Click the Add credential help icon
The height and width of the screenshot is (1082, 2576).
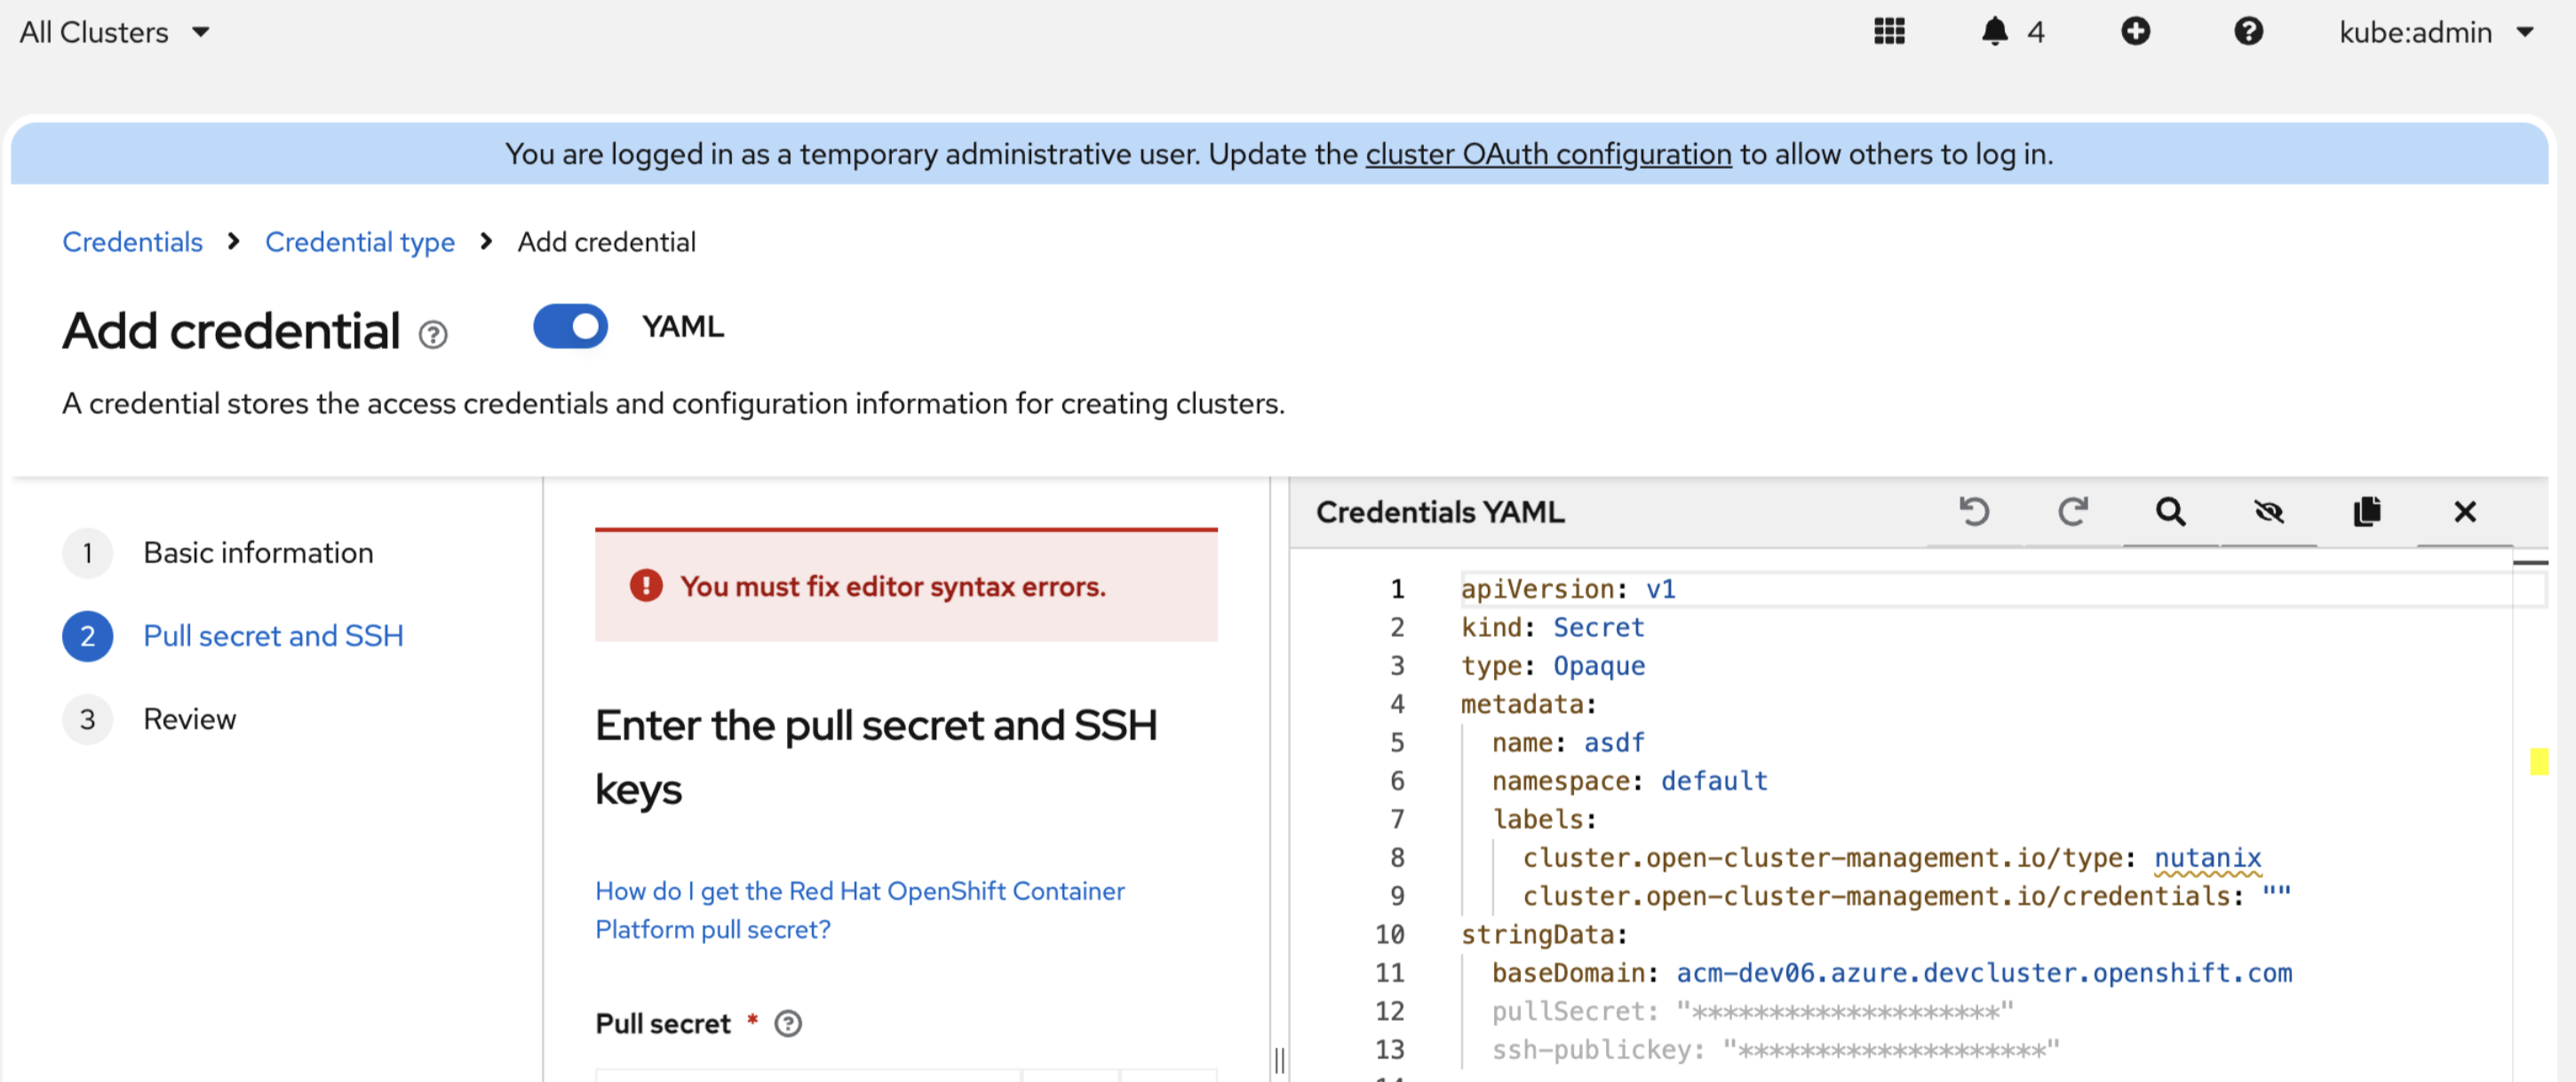[x=433, y=335]
